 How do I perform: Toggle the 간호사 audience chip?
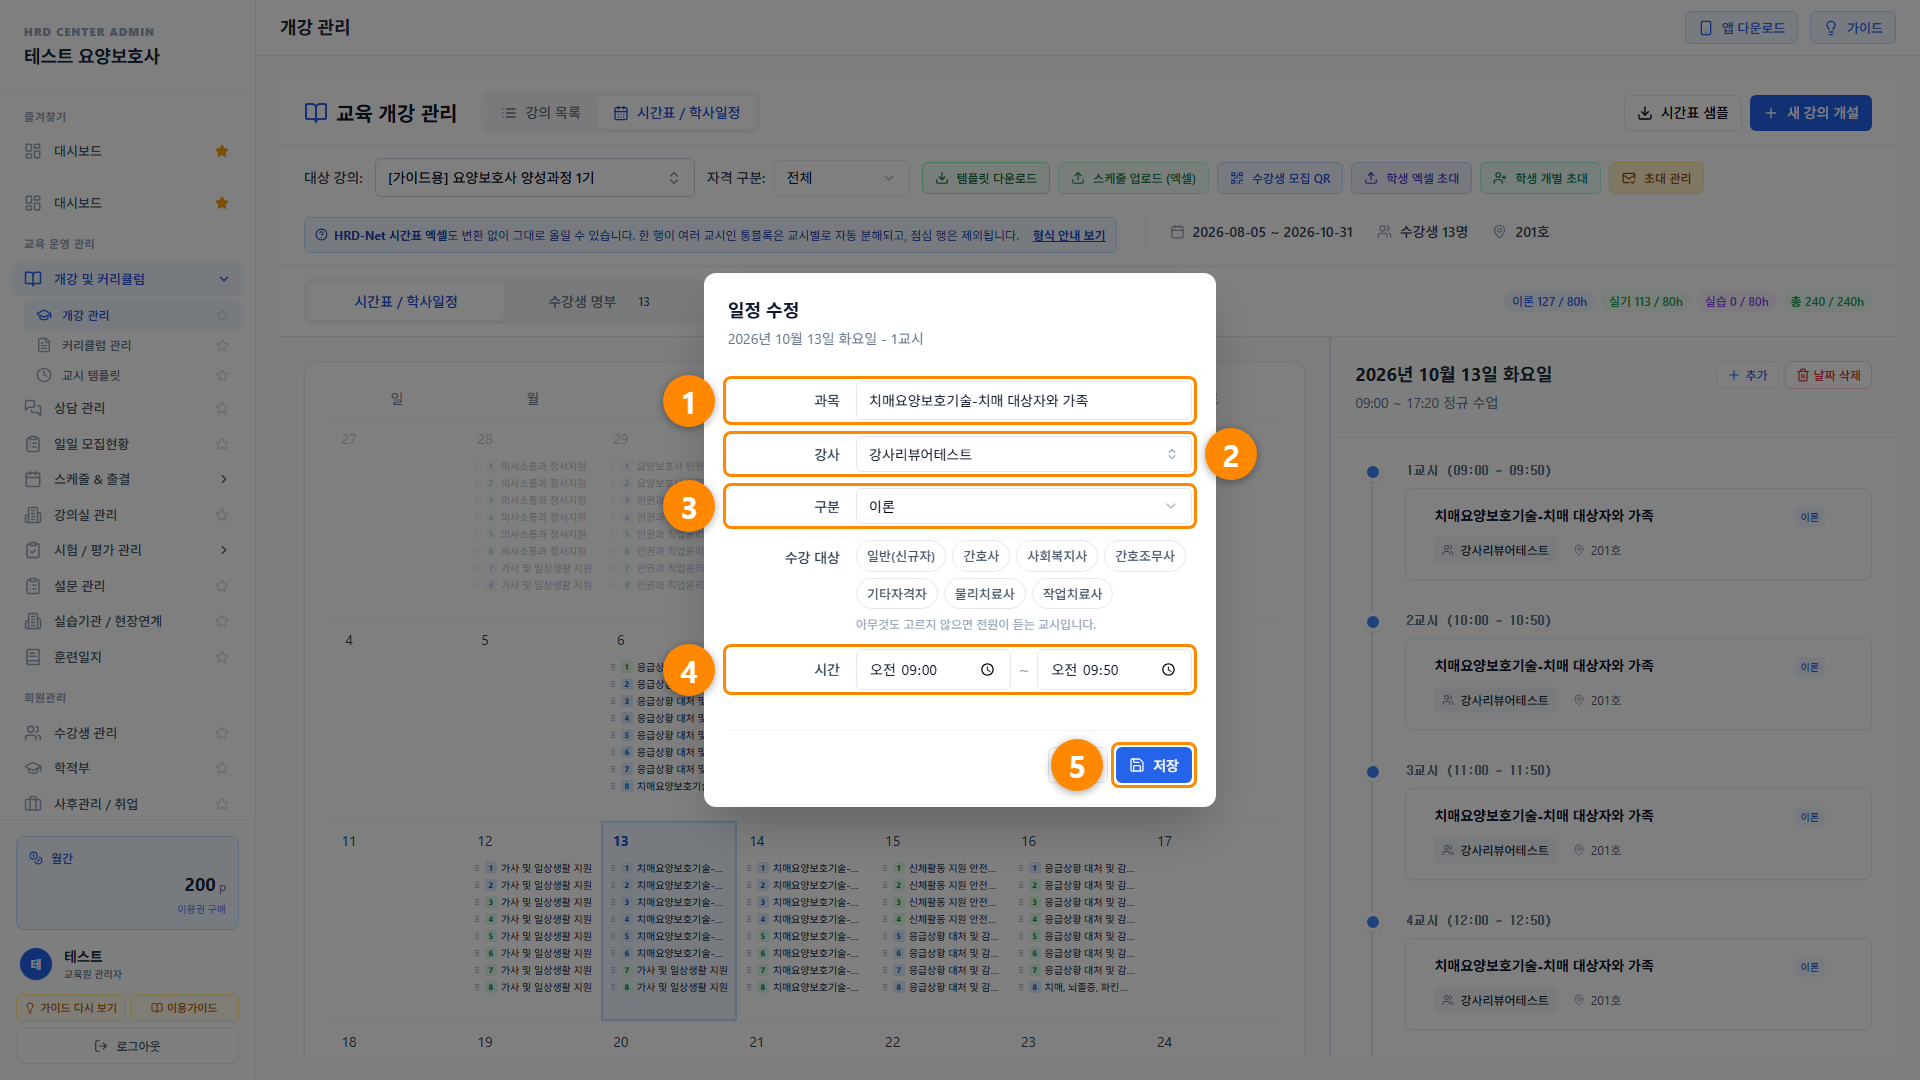(x=981, y=556)
